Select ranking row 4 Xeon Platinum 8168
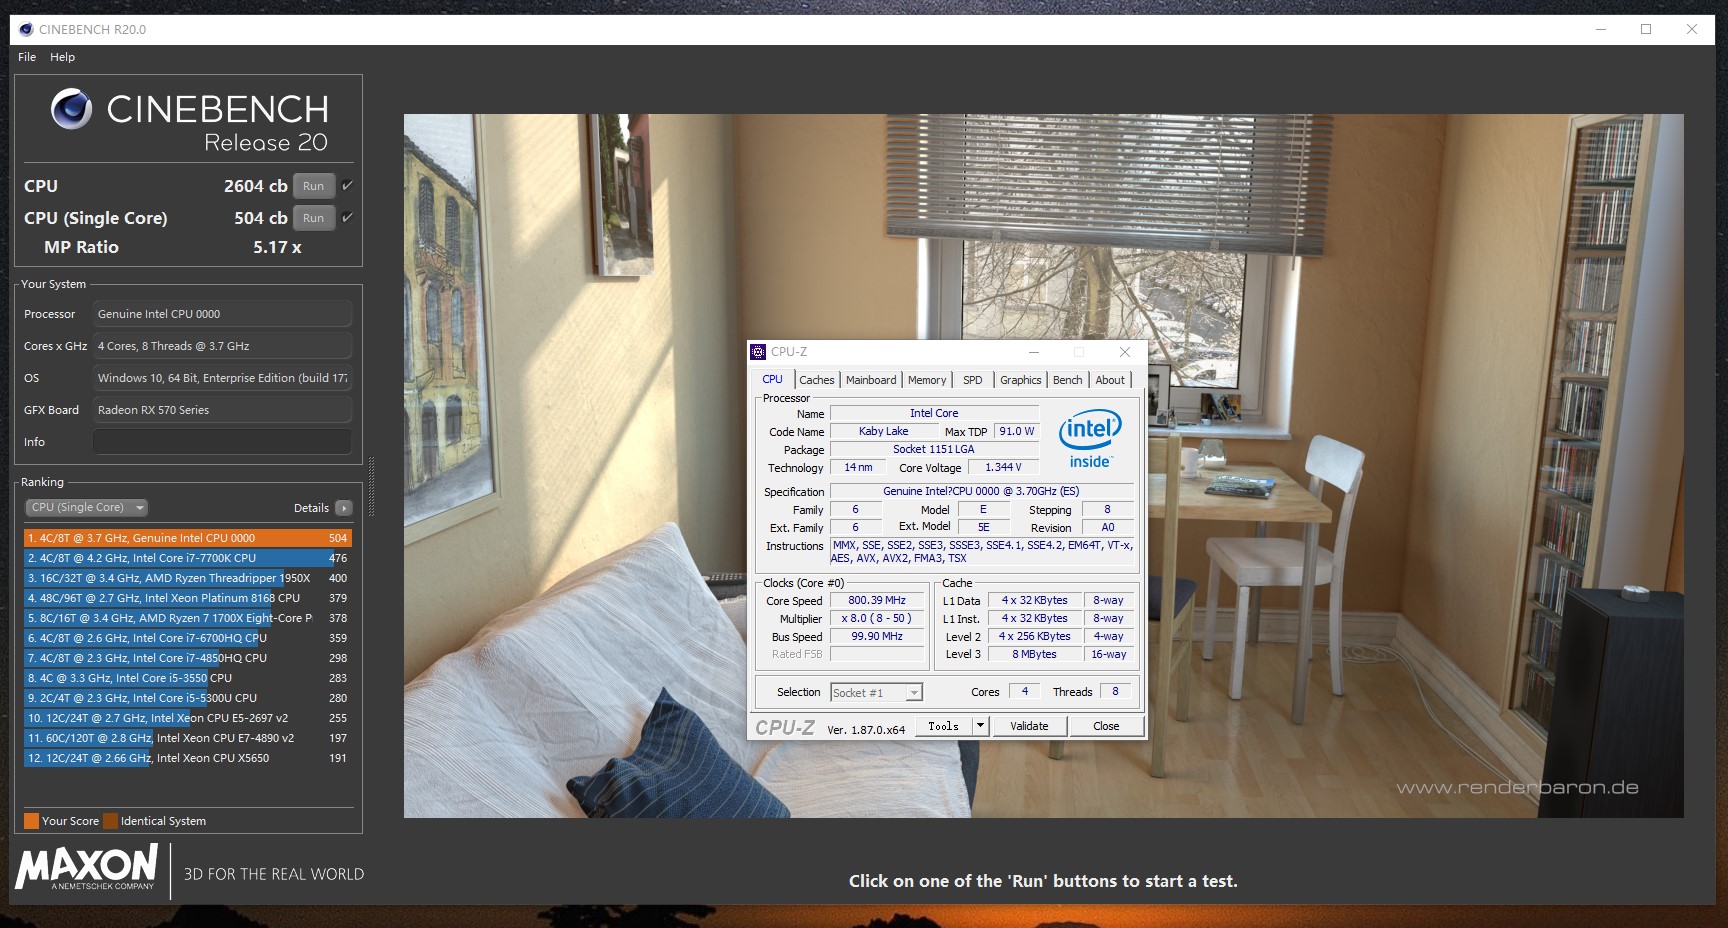Viewport: 1728px width, 928px height. point(188,598)
